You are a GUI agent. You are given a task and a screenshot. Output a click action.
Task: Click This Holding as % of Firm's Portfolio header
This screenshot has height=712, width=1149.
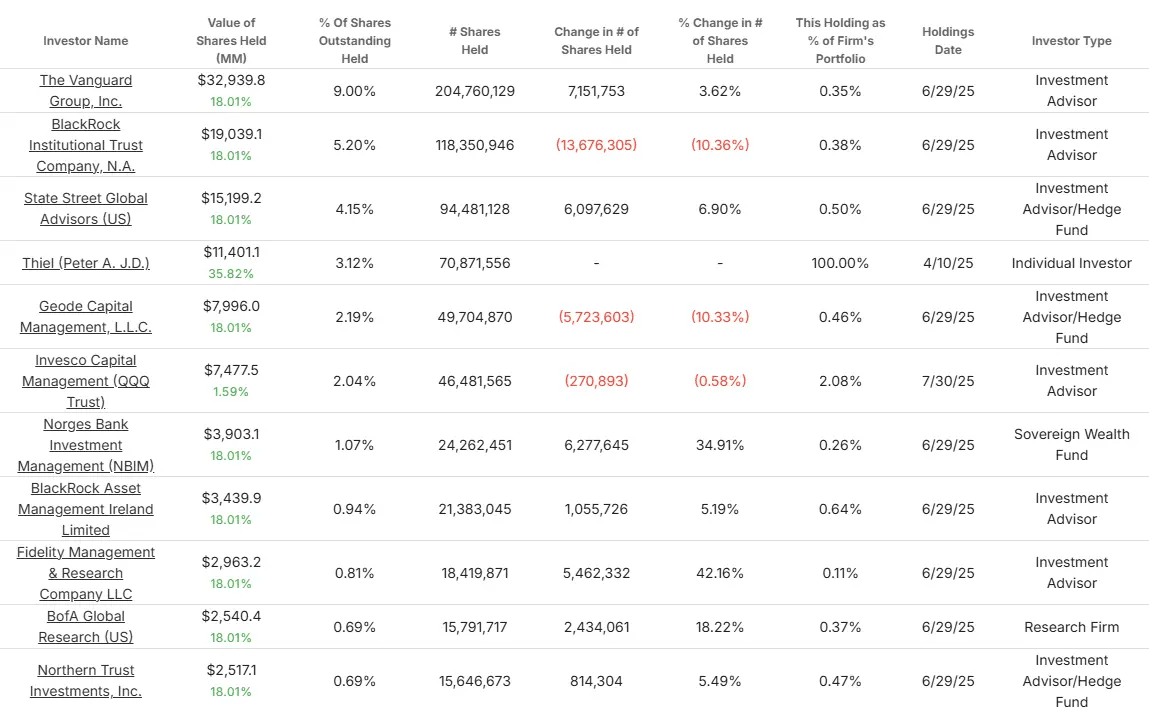[840, 41]
